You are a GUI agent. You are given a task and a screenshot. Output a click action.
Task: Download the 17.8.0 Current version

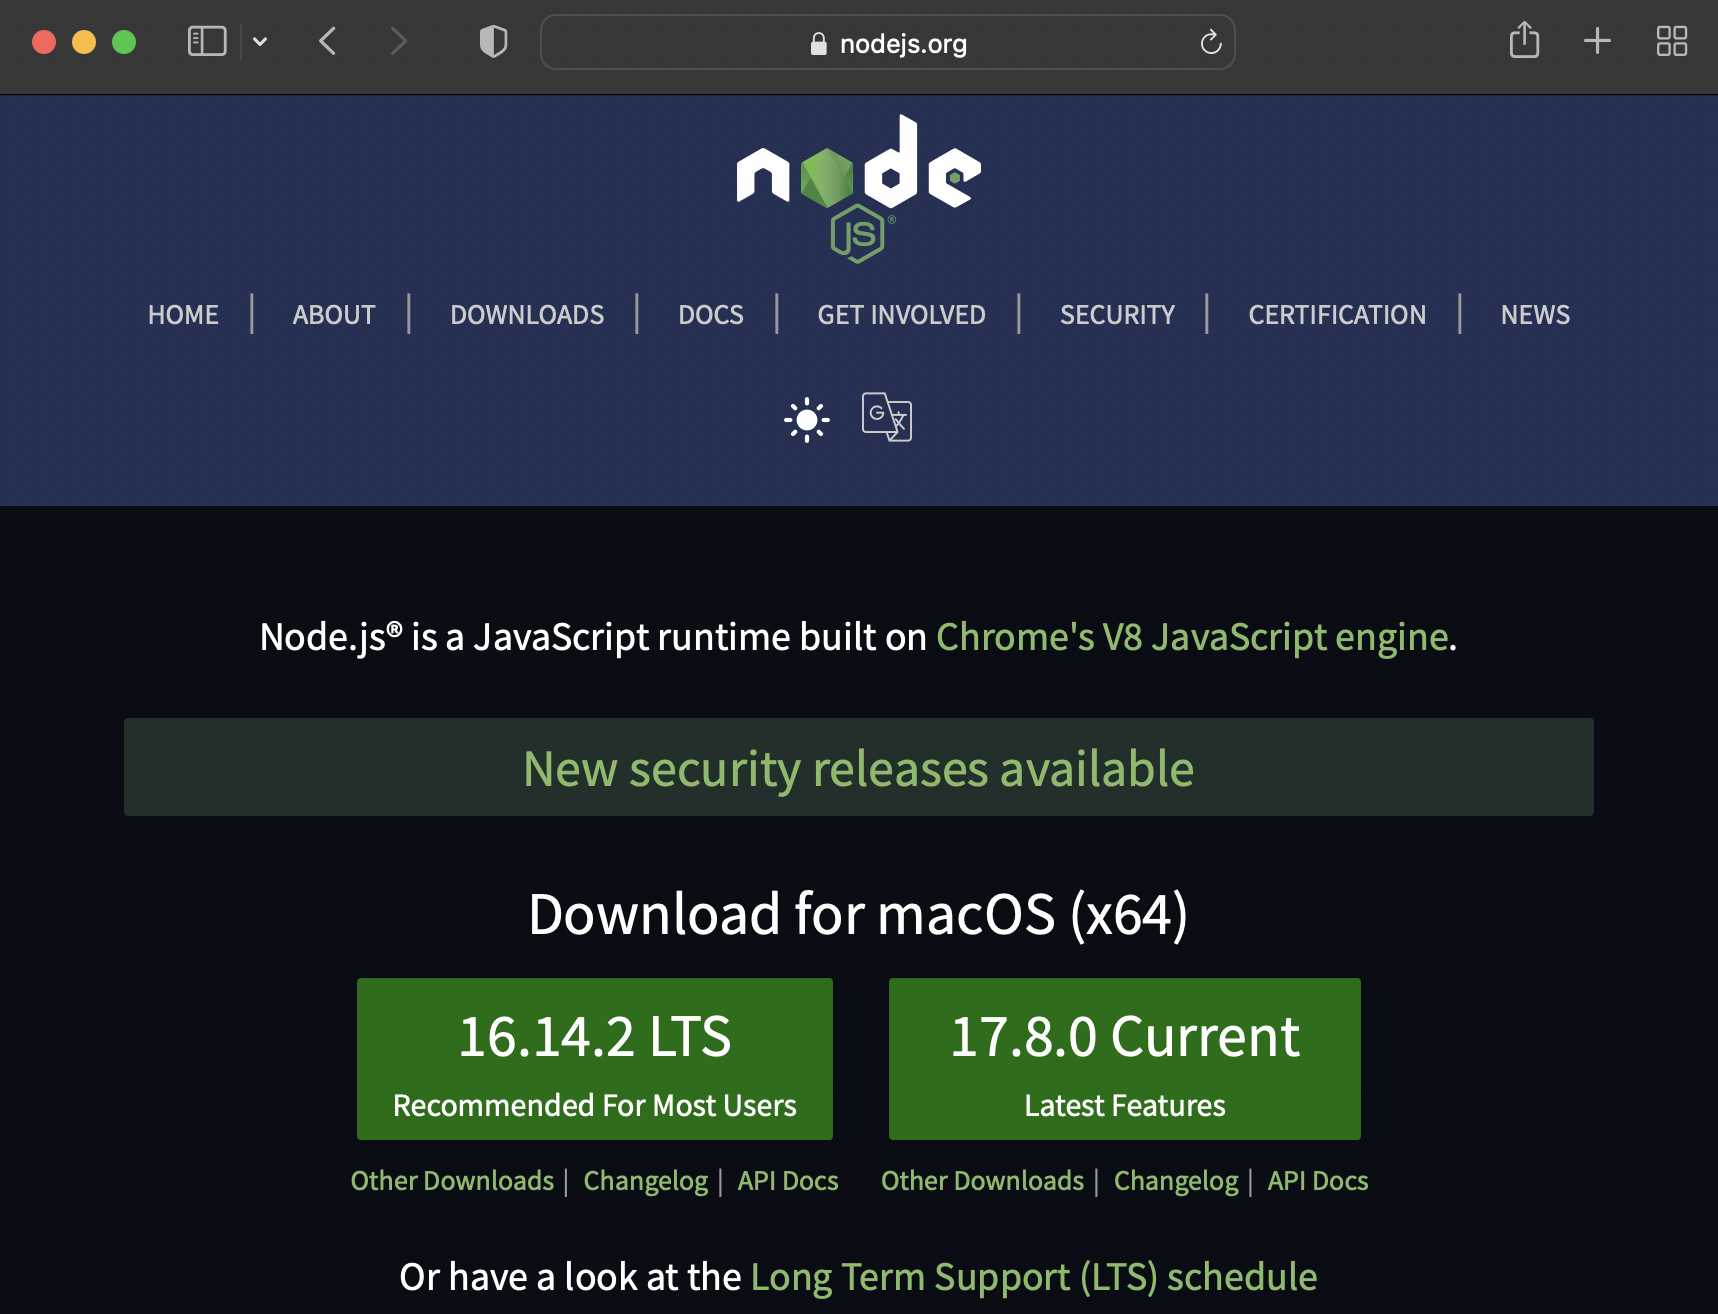1124,1059
